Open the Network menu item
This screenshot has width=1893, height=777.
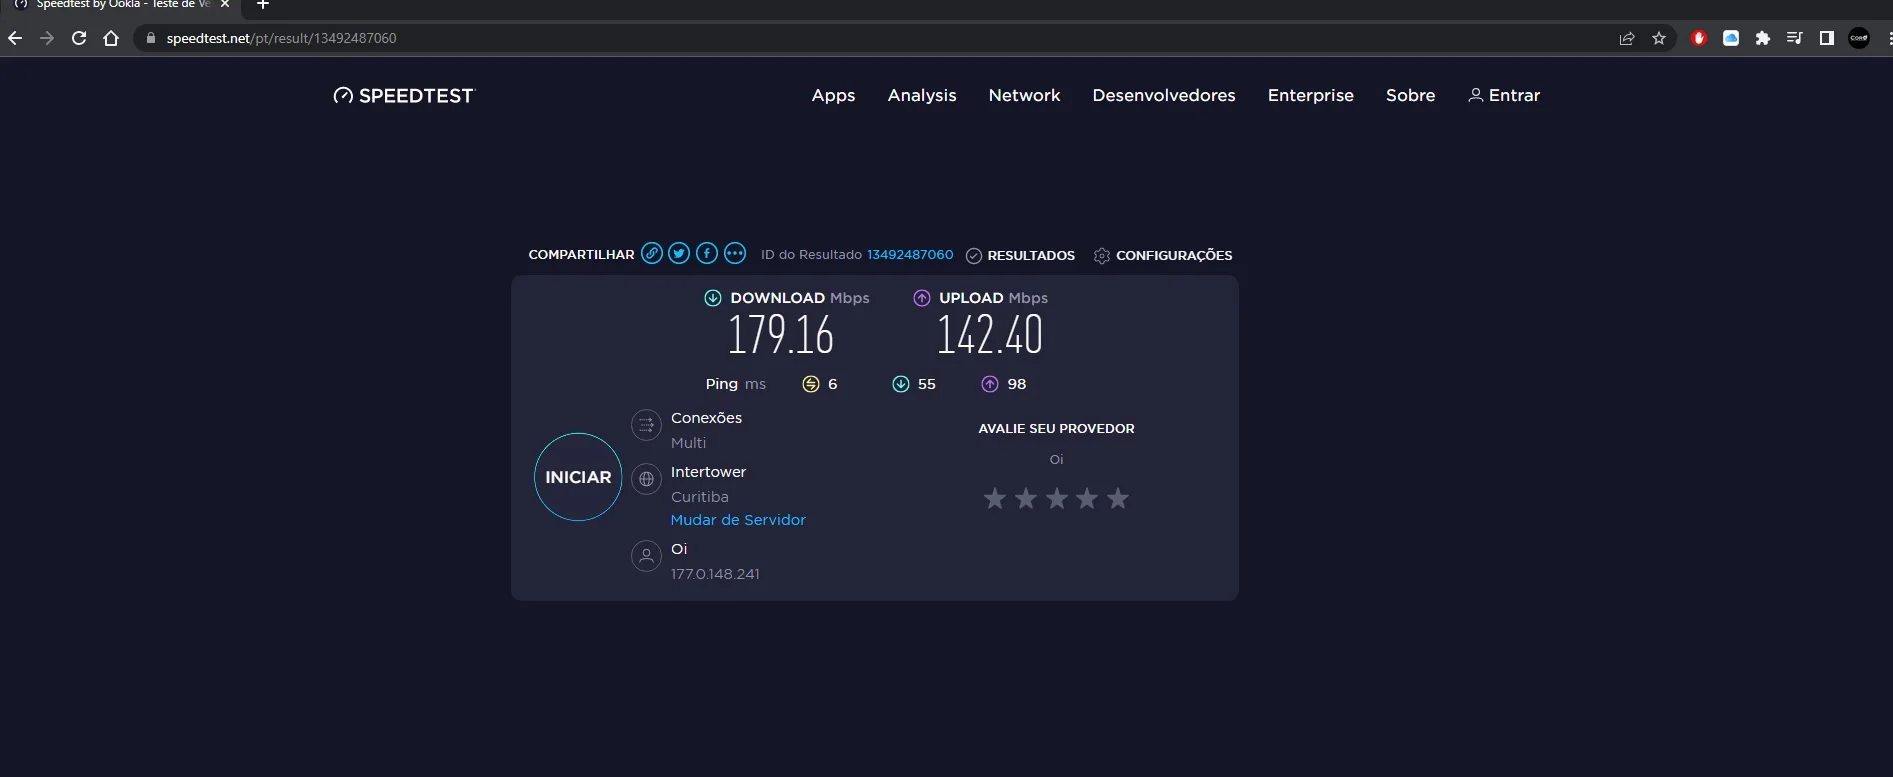(x=1024, y=96)
